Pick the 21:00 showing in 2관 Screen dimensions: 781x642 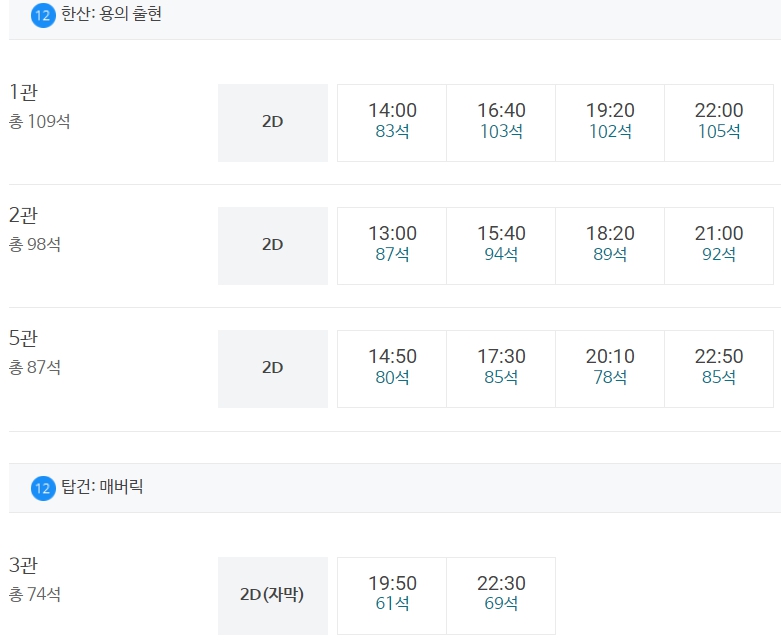point(719,246)
